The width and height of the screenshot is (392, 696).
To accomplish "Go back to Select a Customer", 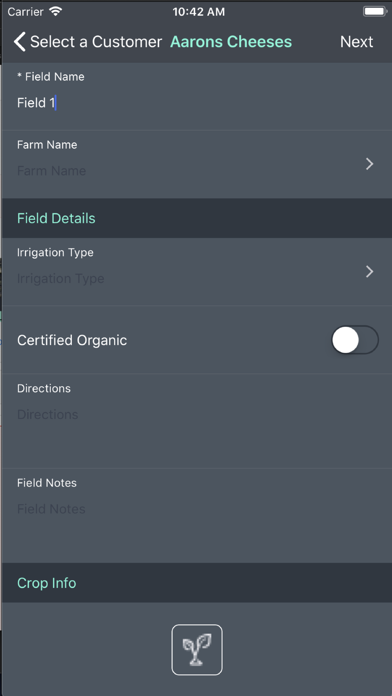I will (96, 42).
